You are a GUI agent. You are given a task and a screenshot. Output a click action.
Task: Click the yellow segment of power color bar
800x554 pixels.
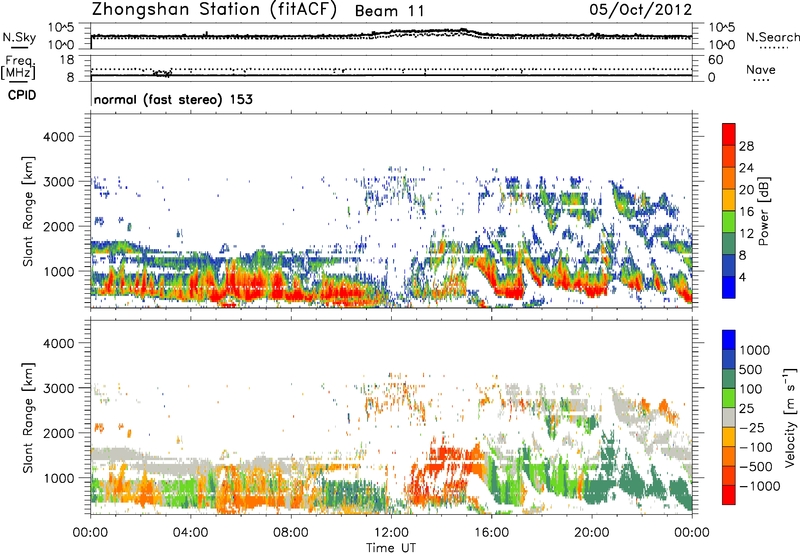[x=729, y=200]
